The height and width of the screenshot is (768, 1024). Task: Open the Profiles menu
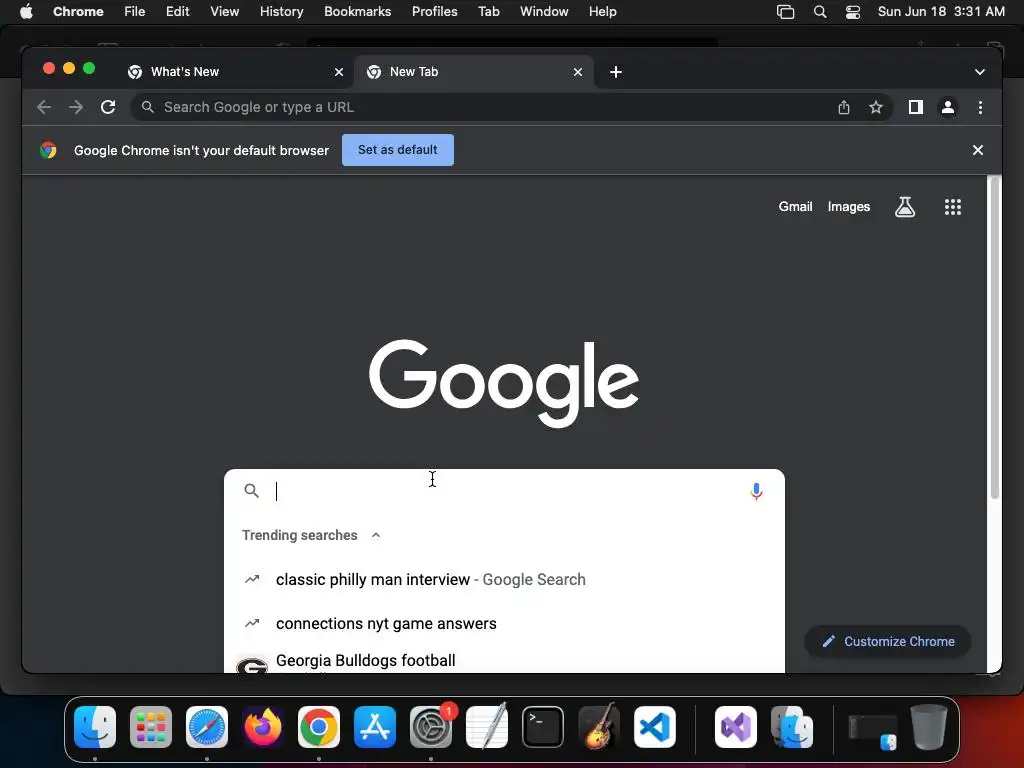tap(434, 12)
